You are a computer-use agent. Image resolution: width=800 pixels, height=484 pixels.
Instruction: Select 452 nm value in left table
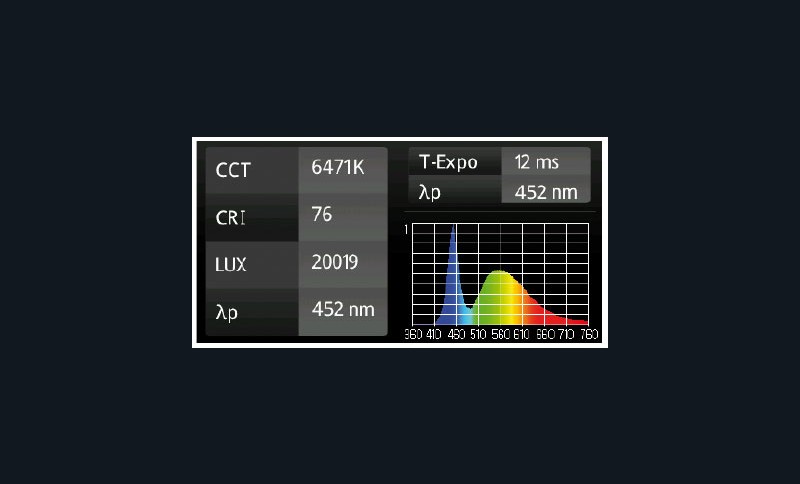342,309
